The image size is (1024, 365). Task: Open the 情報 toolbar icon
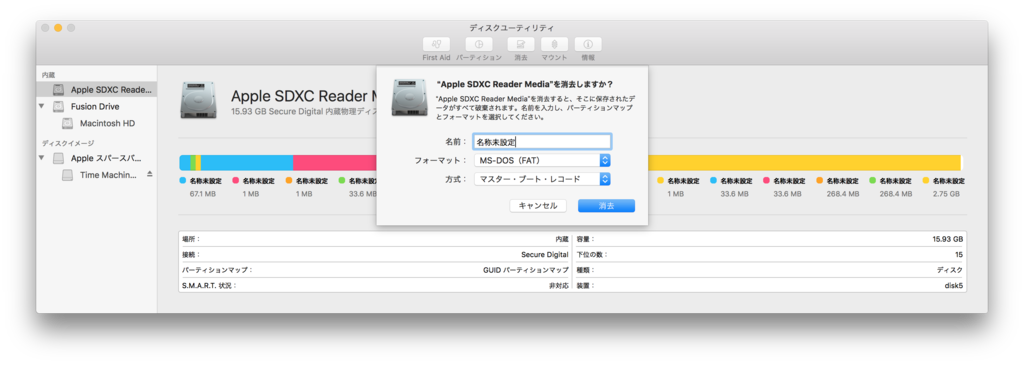[588, 44]
